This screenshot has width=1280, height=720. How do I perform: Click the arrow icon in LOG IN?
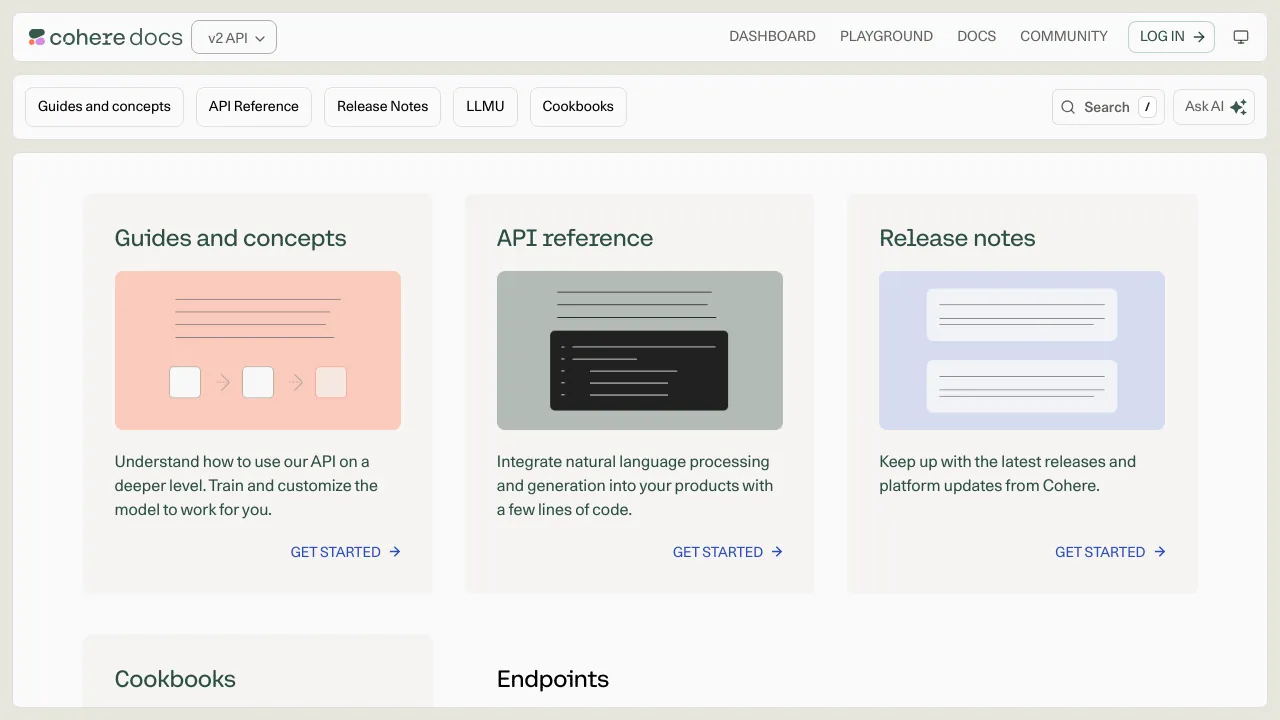coord(1199,37)
